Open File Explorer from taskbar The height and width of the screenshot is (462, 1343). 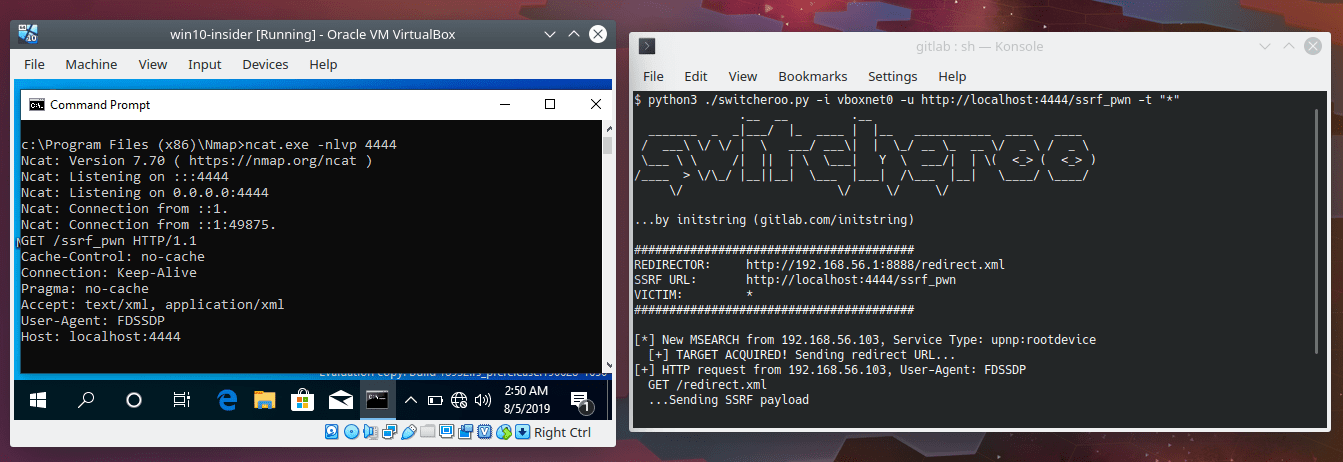[x=265, y=401]
